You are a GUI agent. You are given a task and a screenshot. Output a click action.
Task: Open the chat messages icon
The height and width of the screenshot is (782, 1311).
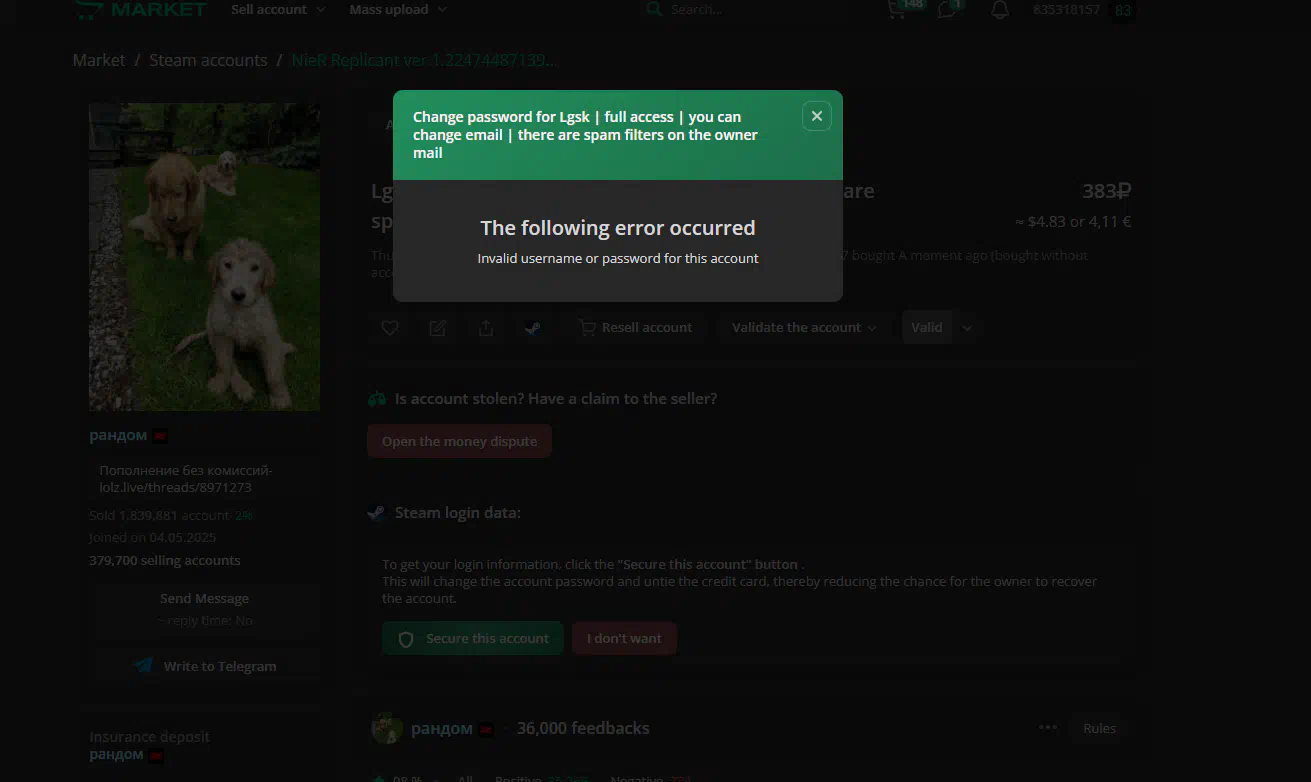(x=946, y=10)
